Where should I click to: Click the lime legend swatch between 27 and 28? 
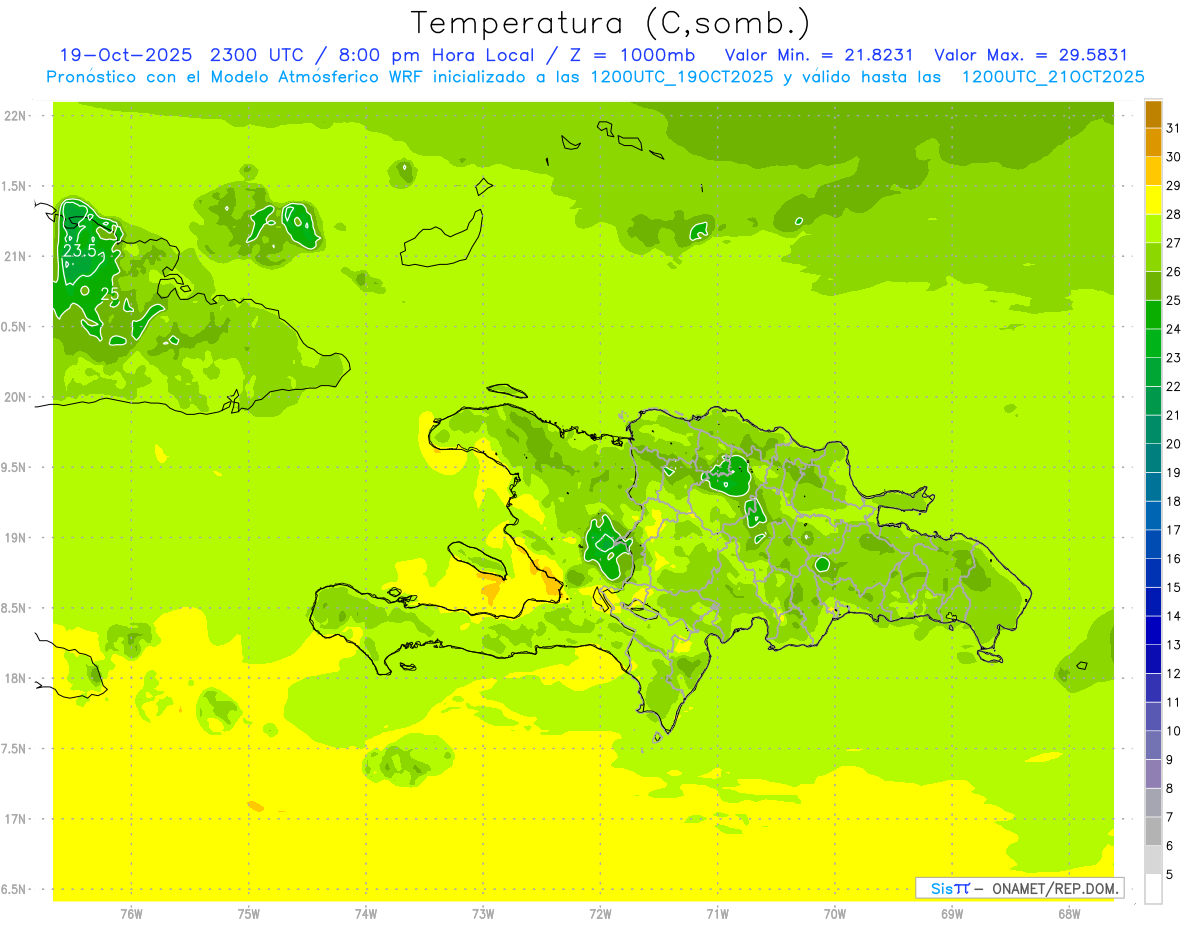point(1153,229)
